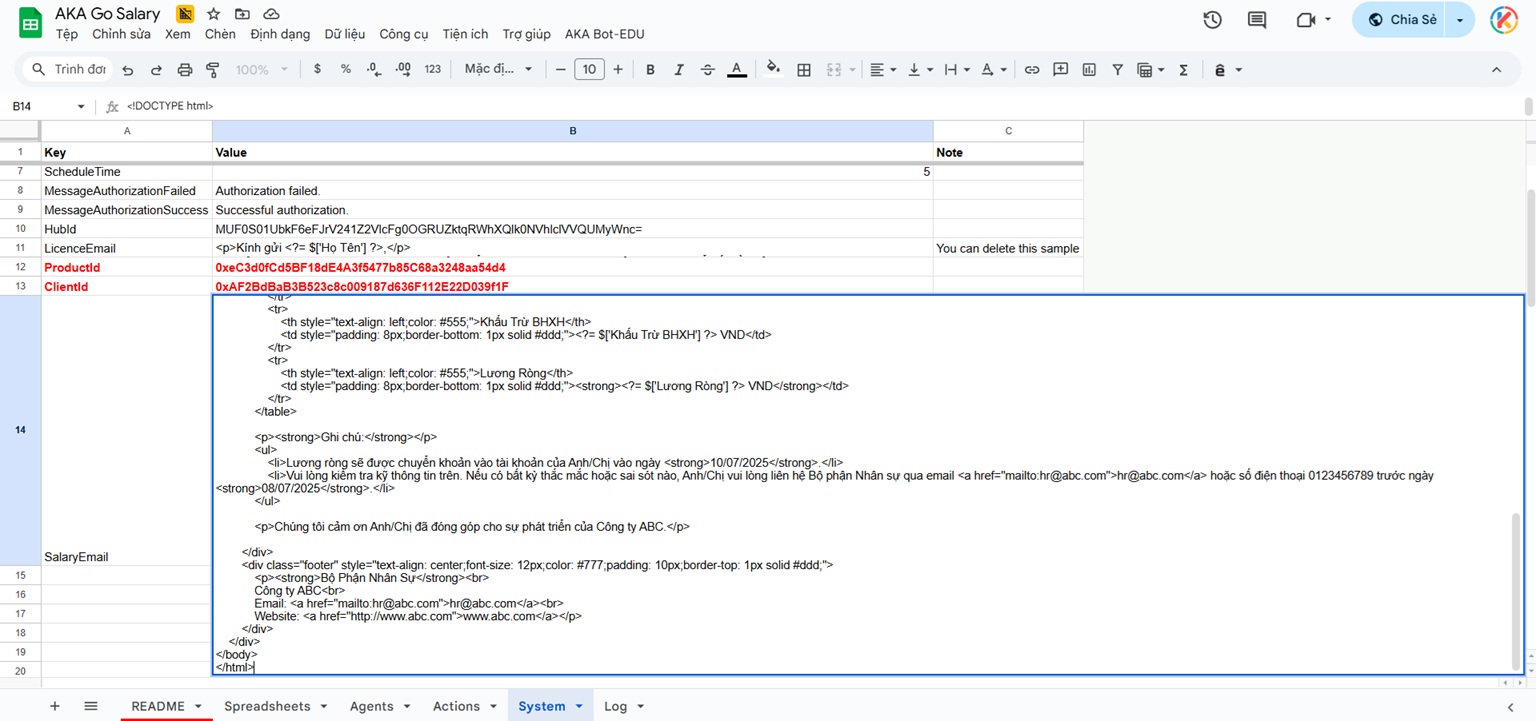Click the insert link icon
The height and width of the screenshot is (721, 1536).
coord(1032,70)
